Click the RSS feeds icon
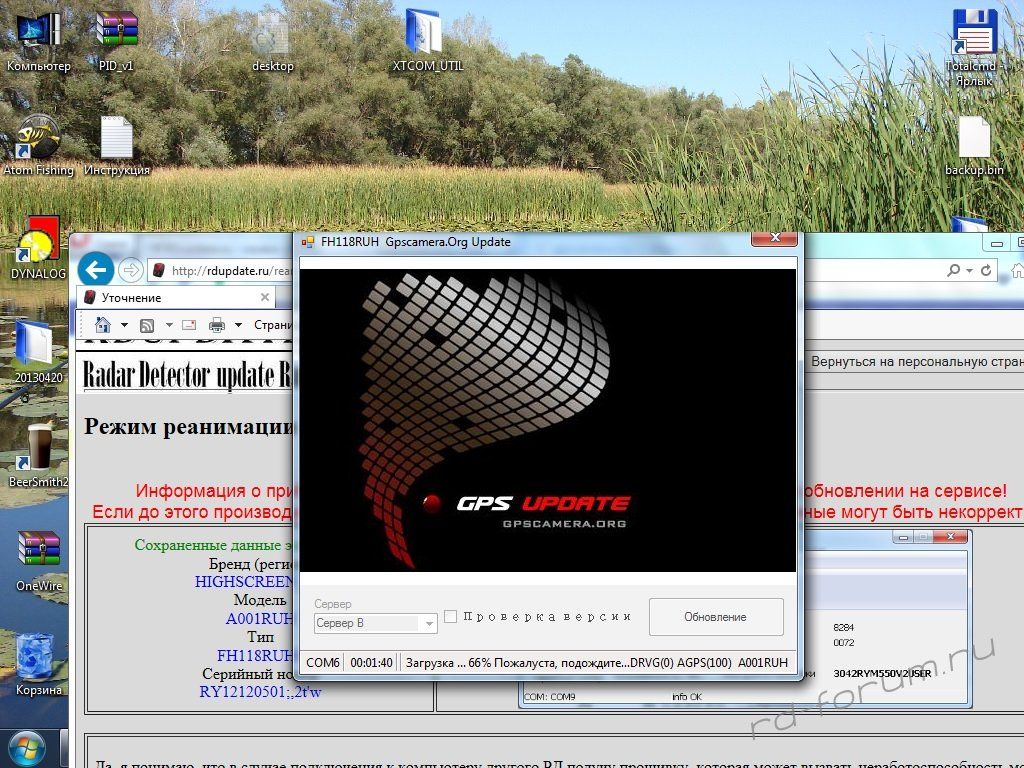 coord(146,325)
